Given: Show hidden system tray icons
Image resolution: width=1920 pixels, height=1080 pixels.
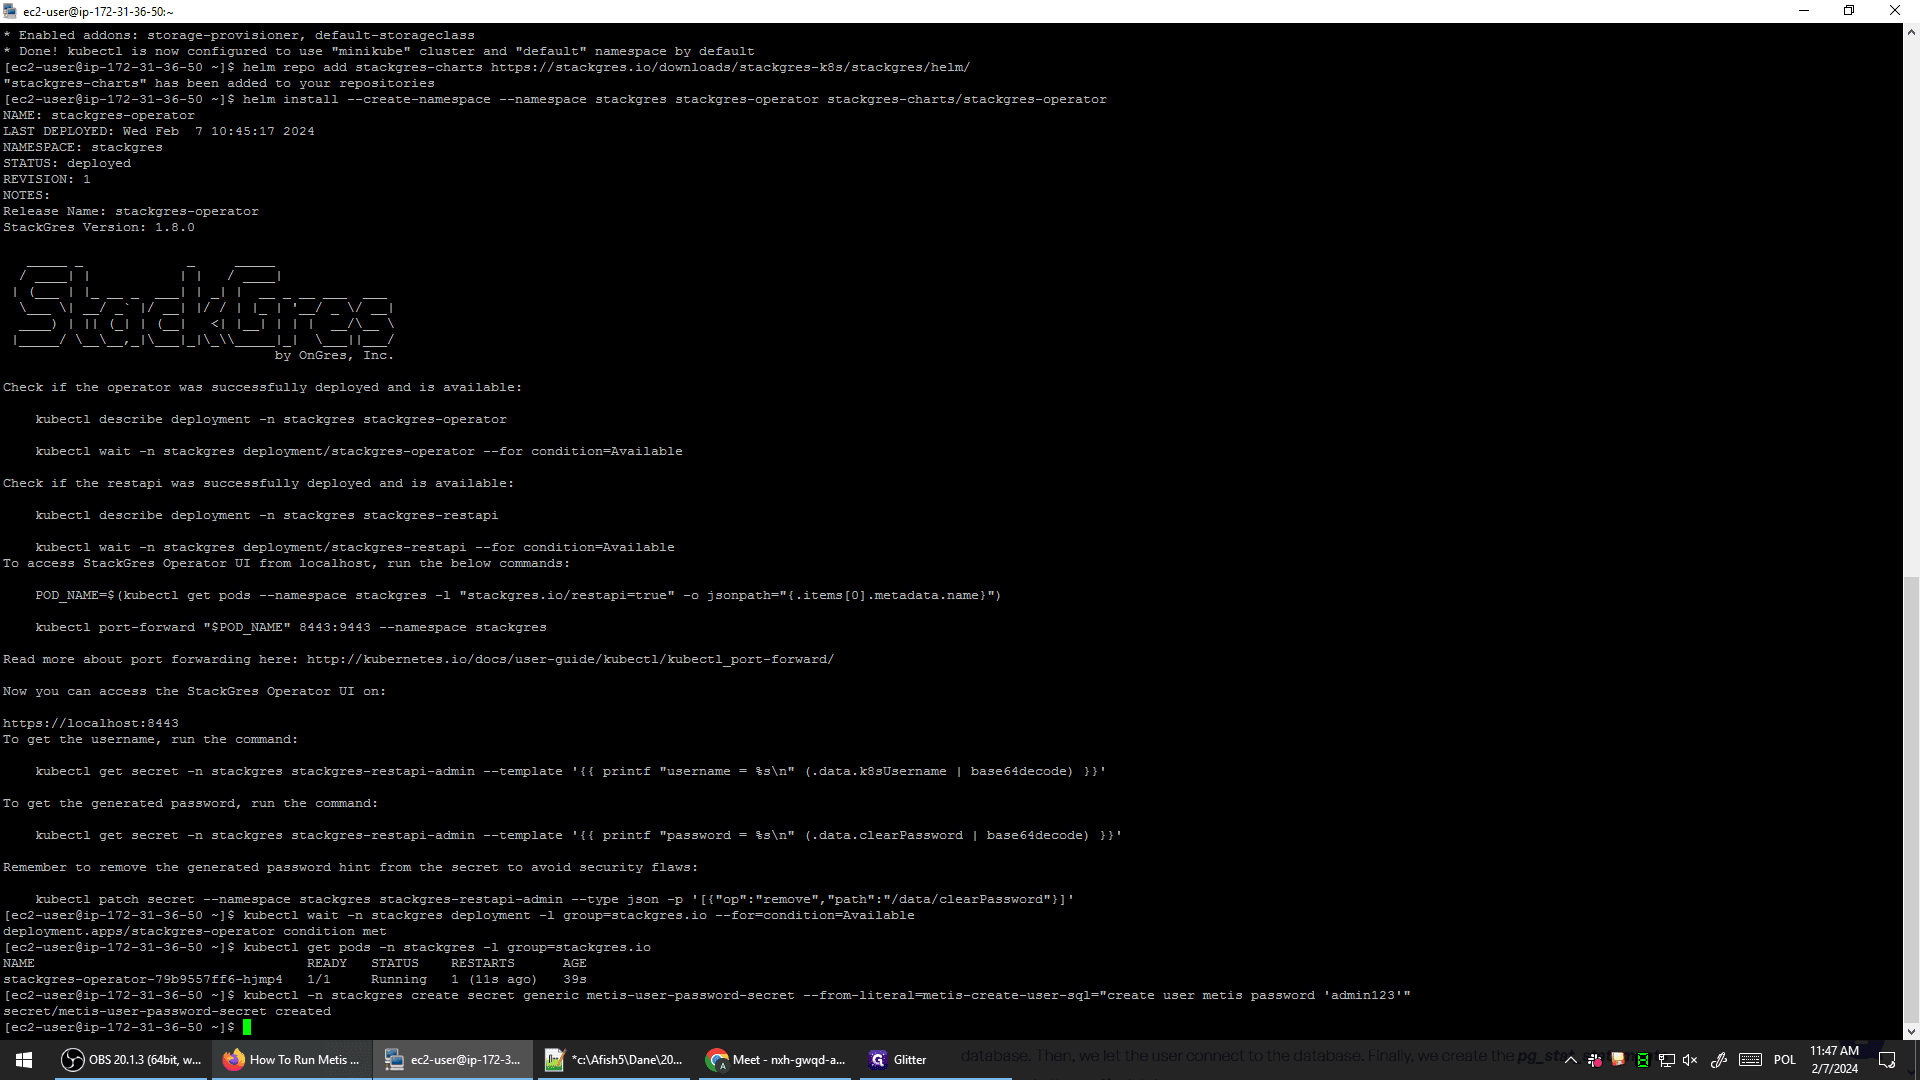Looking at the screenshot, I should 1571,1060.
